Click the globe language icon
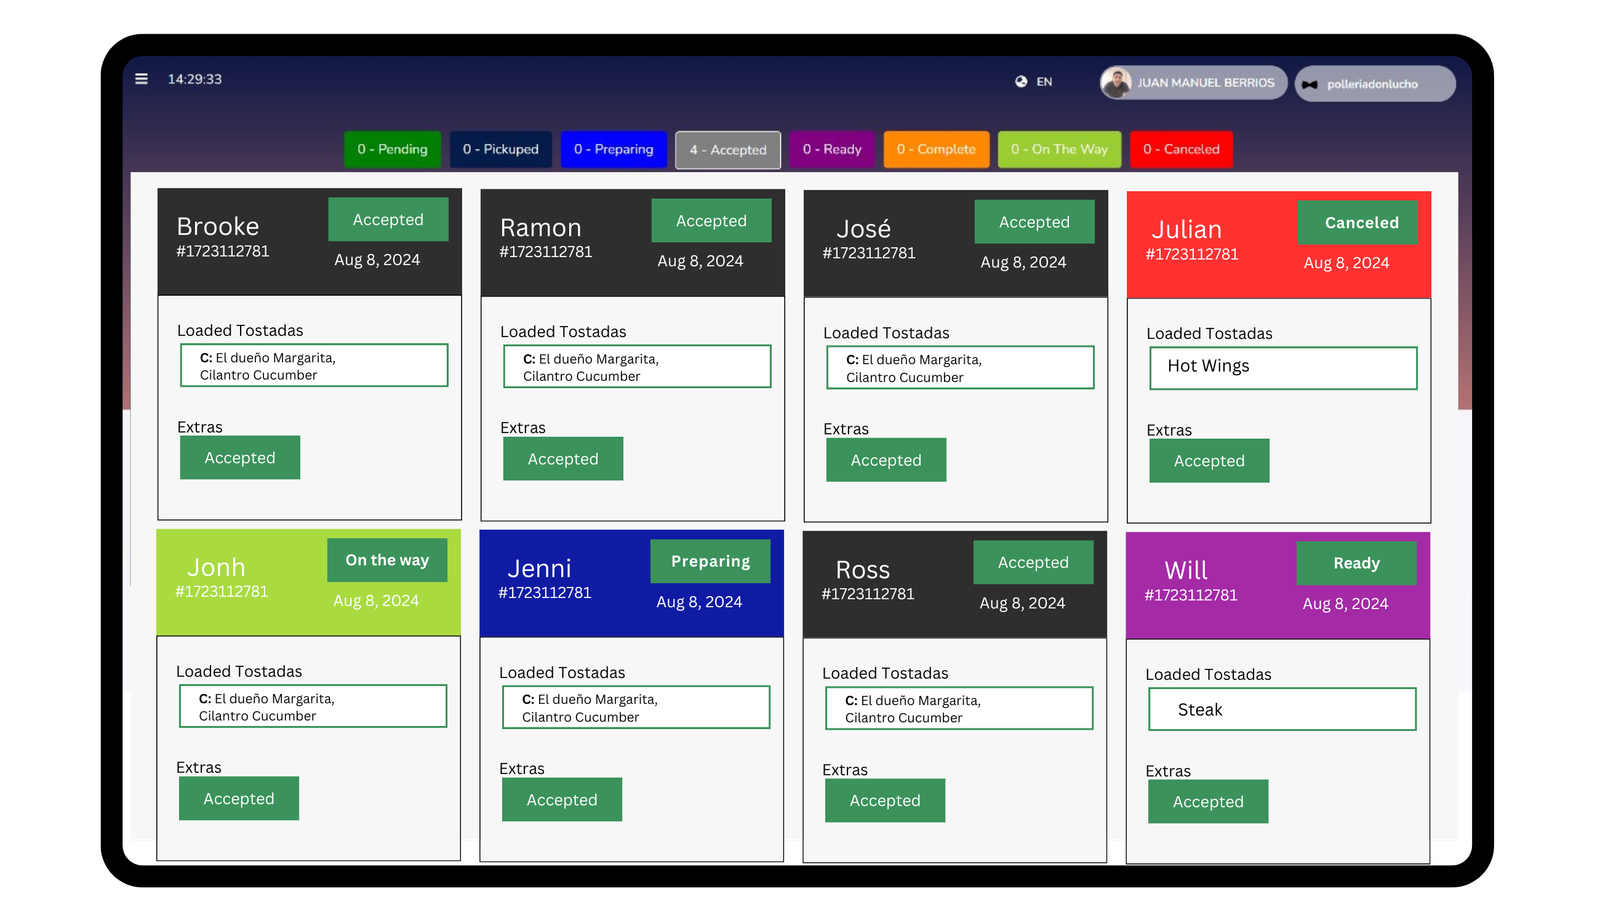This screenshot has width=1600, height=900. click(1021, 82)
